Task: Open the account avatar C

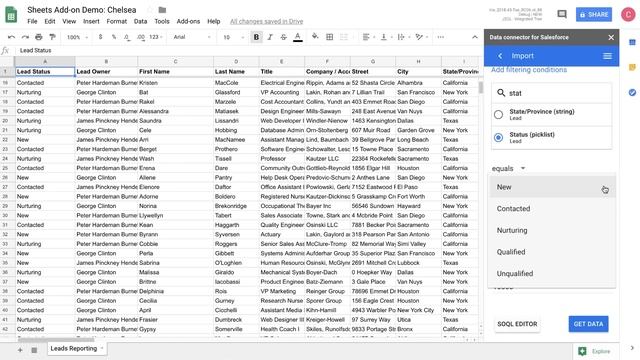Action: point(628,14)
